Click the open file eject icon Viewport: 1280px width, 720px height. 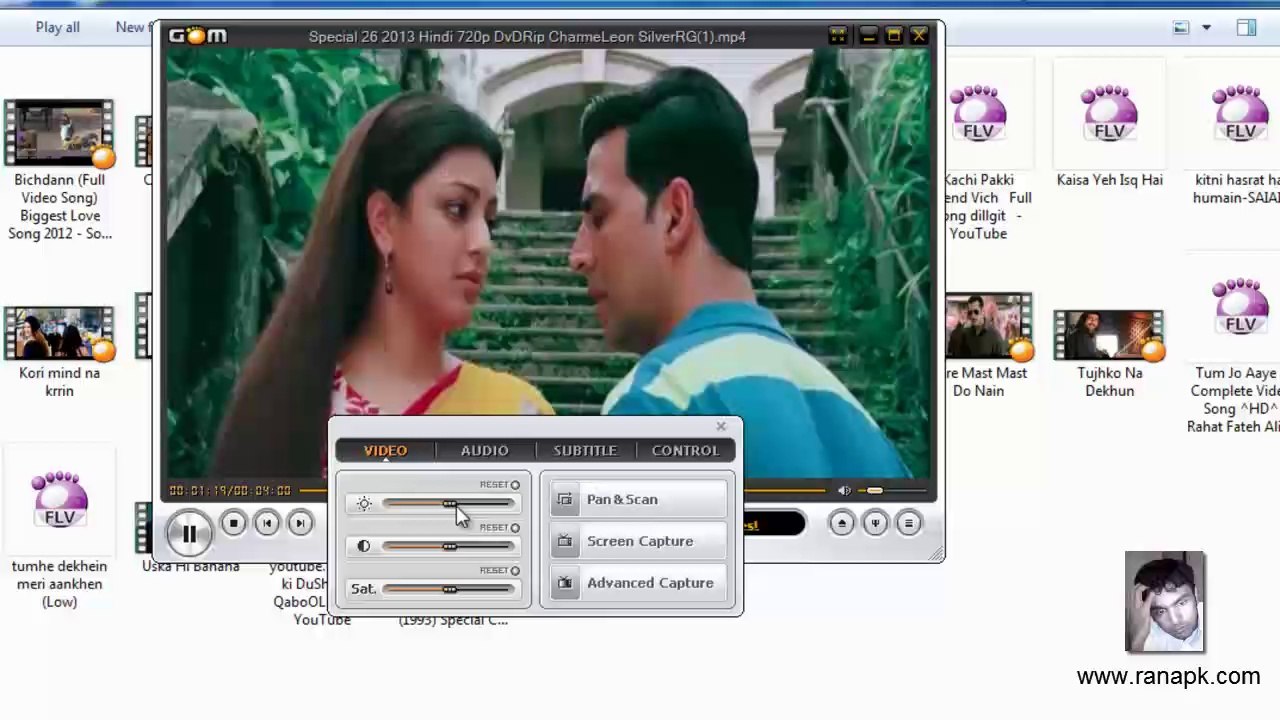coord(841,523)
